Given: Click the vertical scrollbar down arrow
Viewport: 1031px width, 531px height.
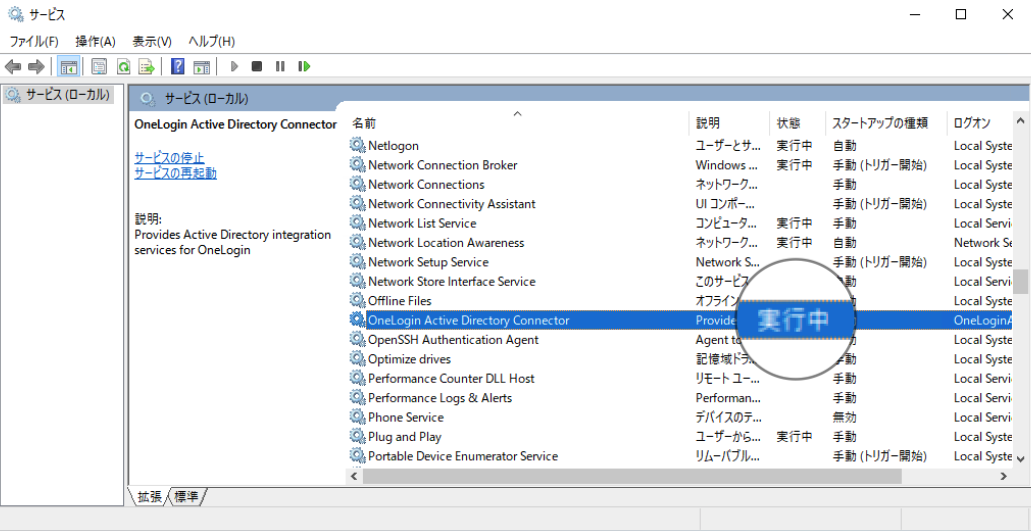Looking at the screenshot, I should point(1020,458).
